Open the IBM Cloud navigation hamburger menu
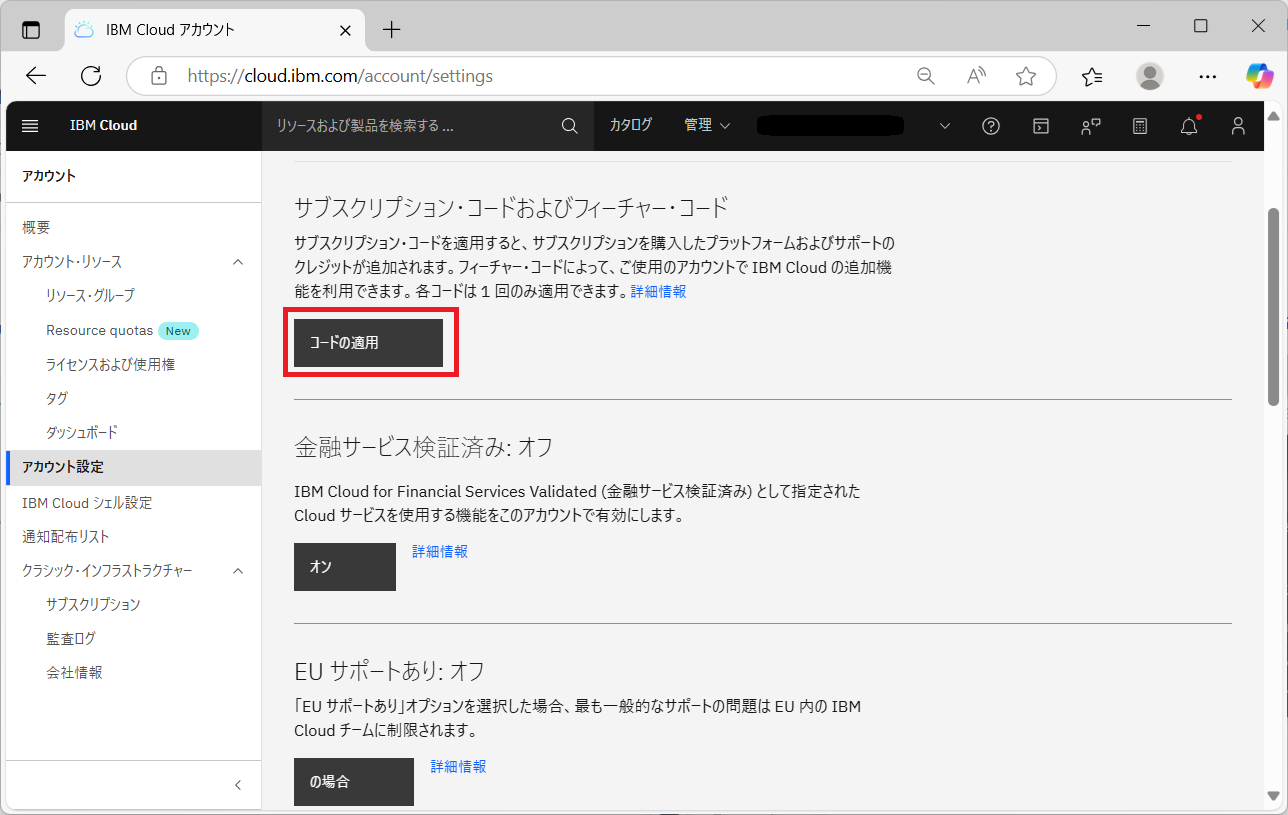The image size is (1288, 815). pos(29,125)
